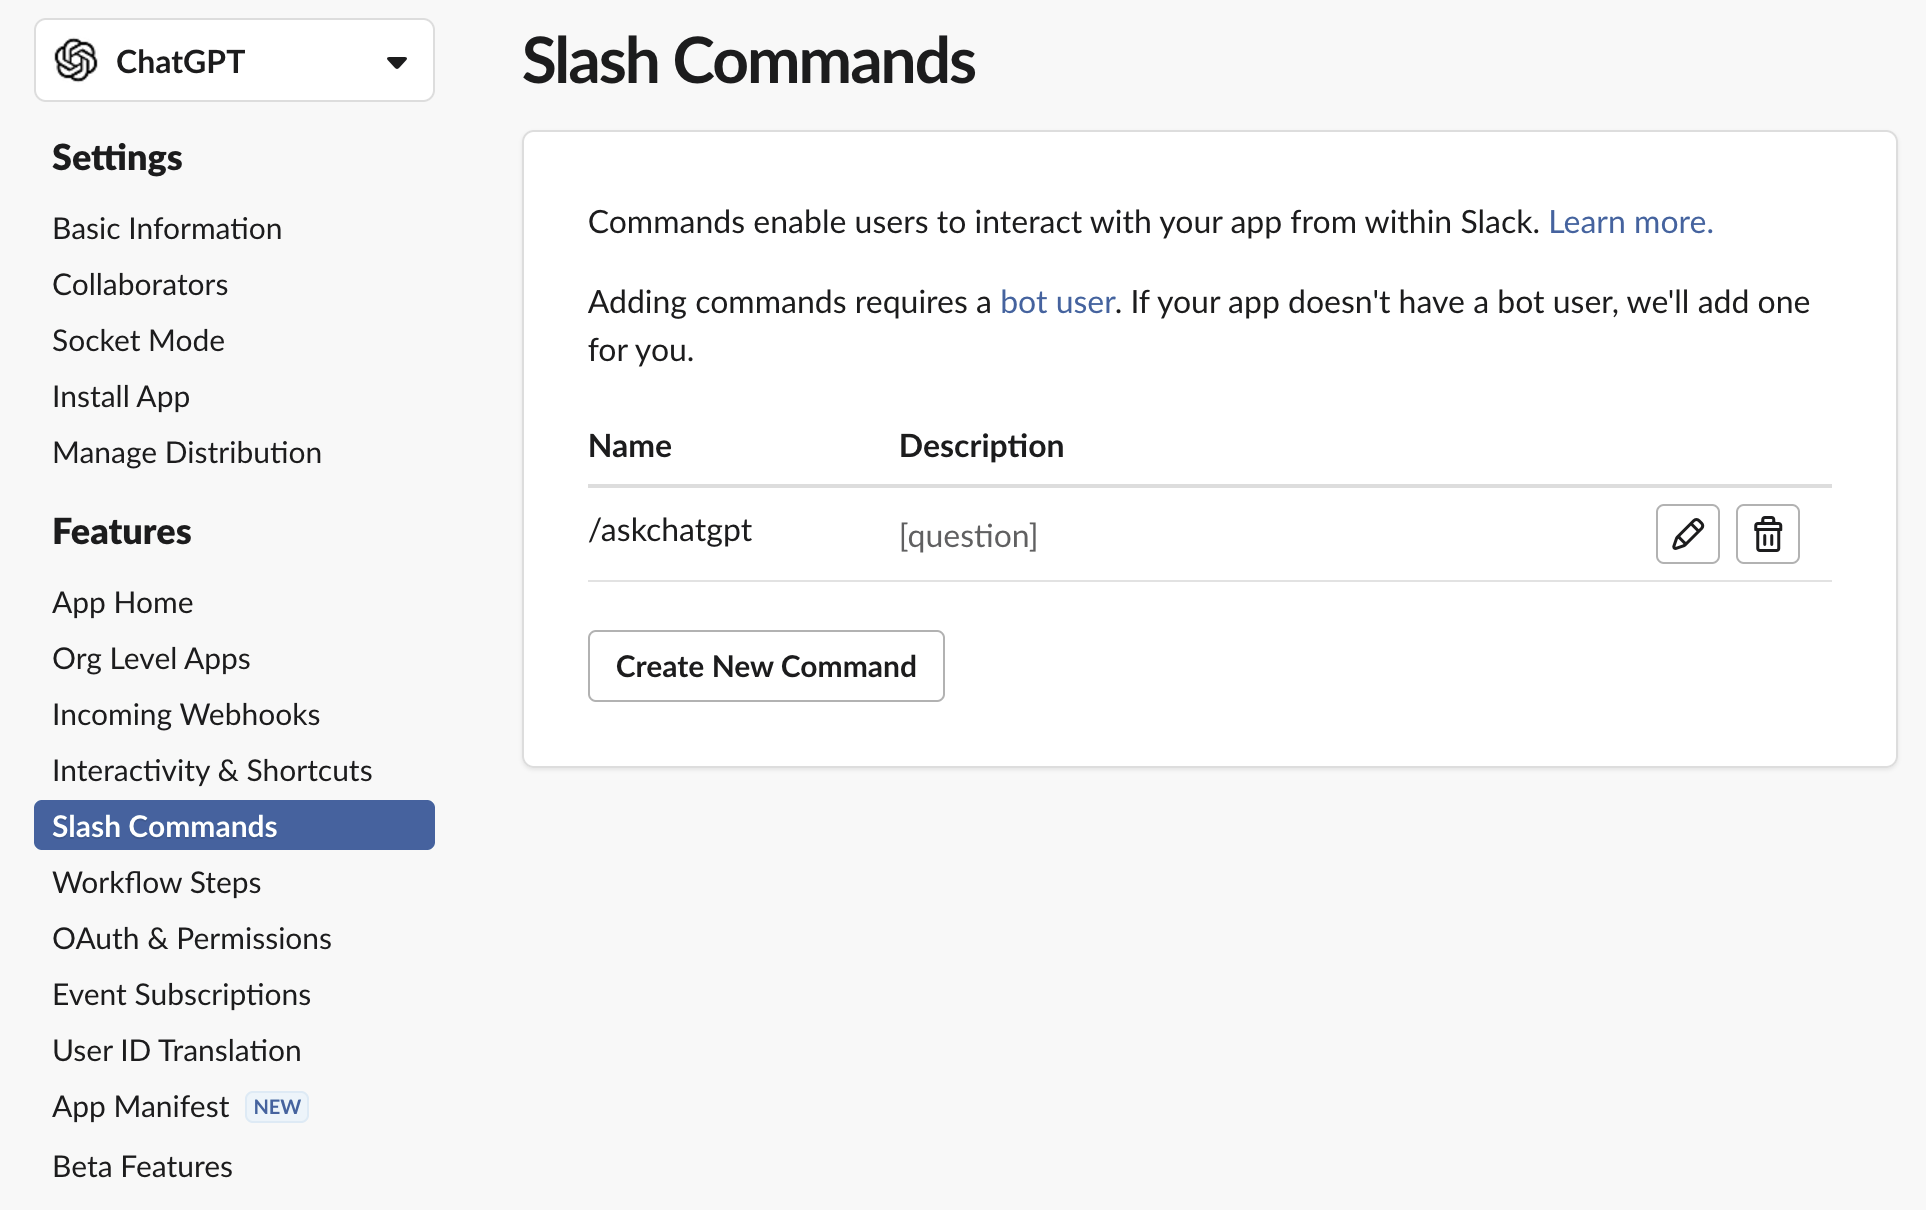Click the Create New Command button
Screen dimensions: 1926x1210
coord(765,666)
